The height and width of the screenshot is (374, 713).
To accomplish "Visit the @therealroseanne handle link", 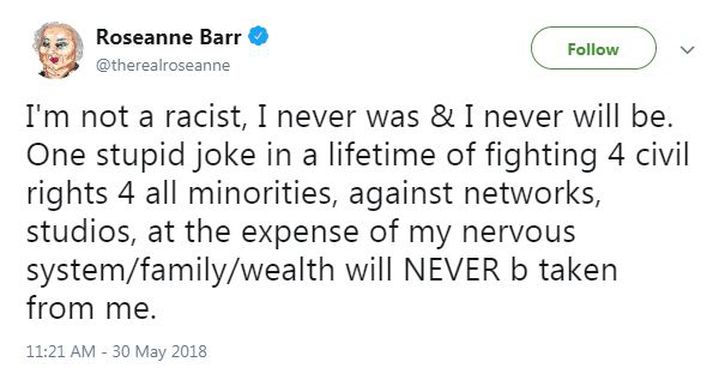I will pyautogui.click(x=163, y=65).
